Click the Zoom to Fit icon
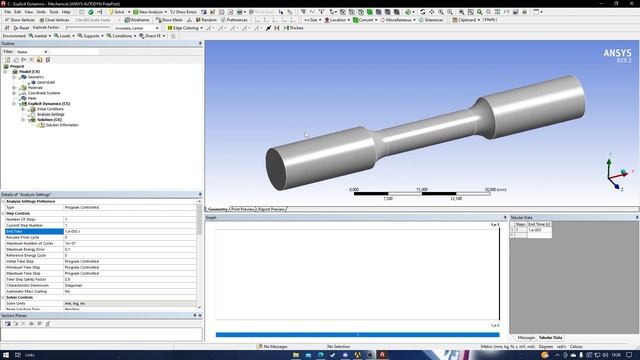This screenshot has height=360, width=640. click(x=461, y=12)
